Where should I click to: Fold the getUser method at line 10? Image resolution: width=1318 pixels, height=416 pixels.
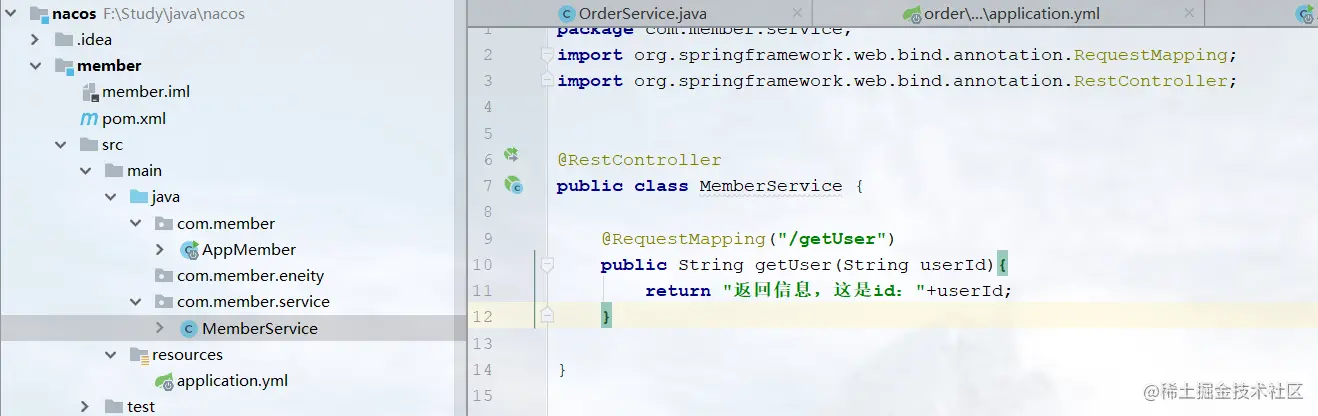tap(547, 265)
